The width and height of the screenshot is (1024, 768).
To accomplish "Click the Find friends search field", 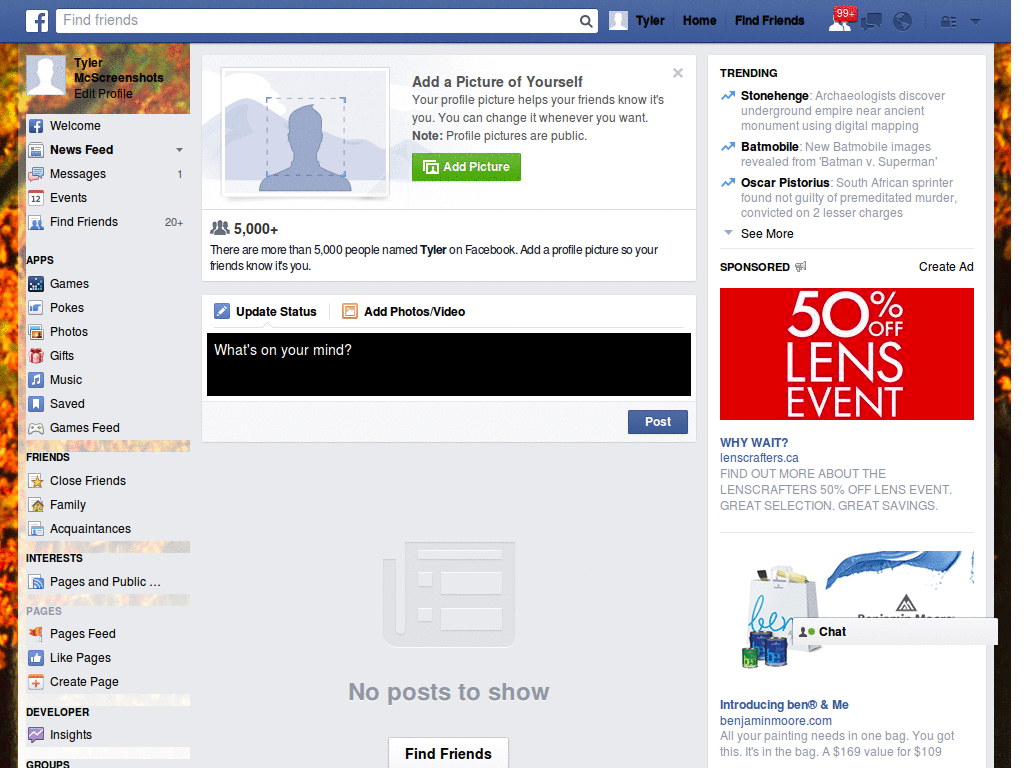I will point(318,21).
